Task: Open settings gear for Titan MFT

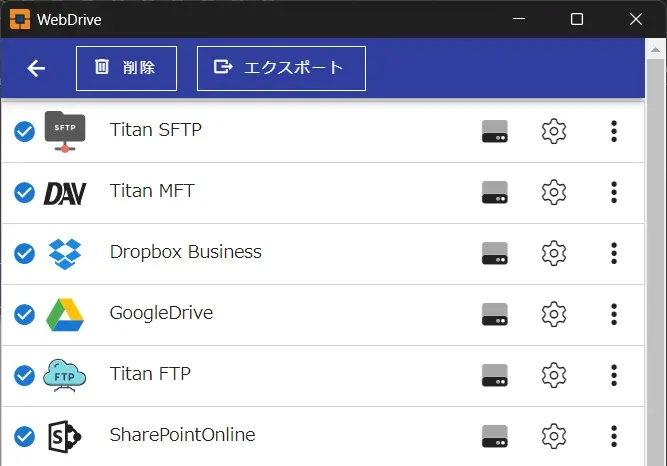Action: pyautogui.click(x=554, y=192)
